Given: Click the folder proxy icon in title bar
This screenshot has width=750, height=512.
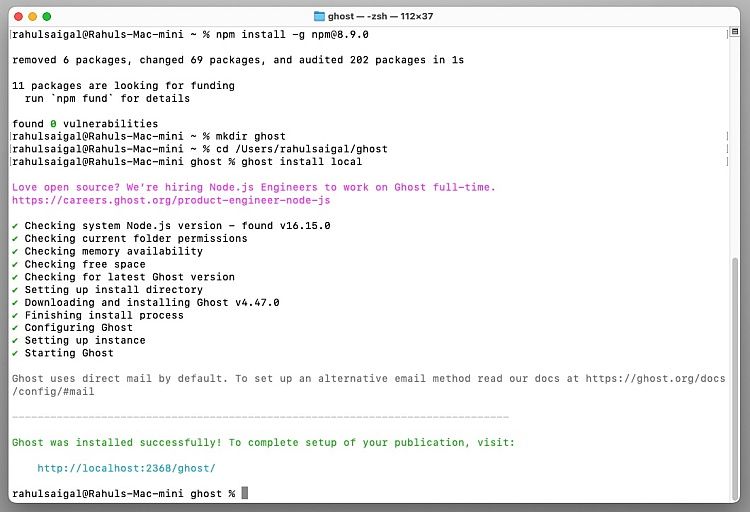Looking at the screenshot, I should click(x=319, y=16).
